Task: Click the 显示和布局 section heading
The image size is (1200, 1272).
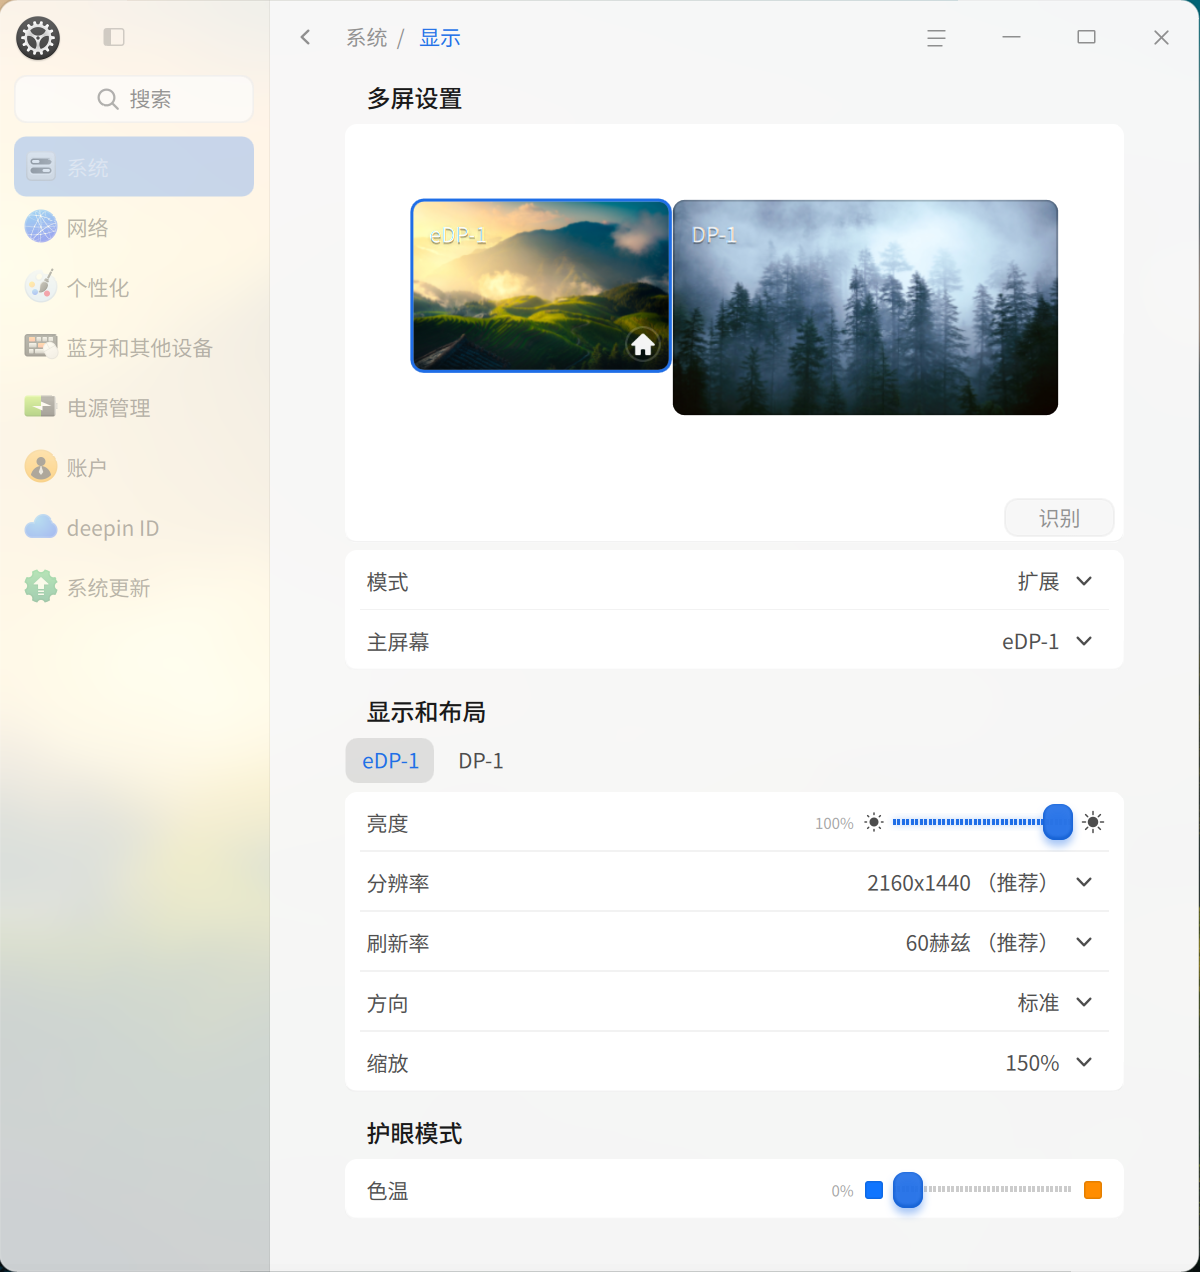Action: (x=426, y=712)
